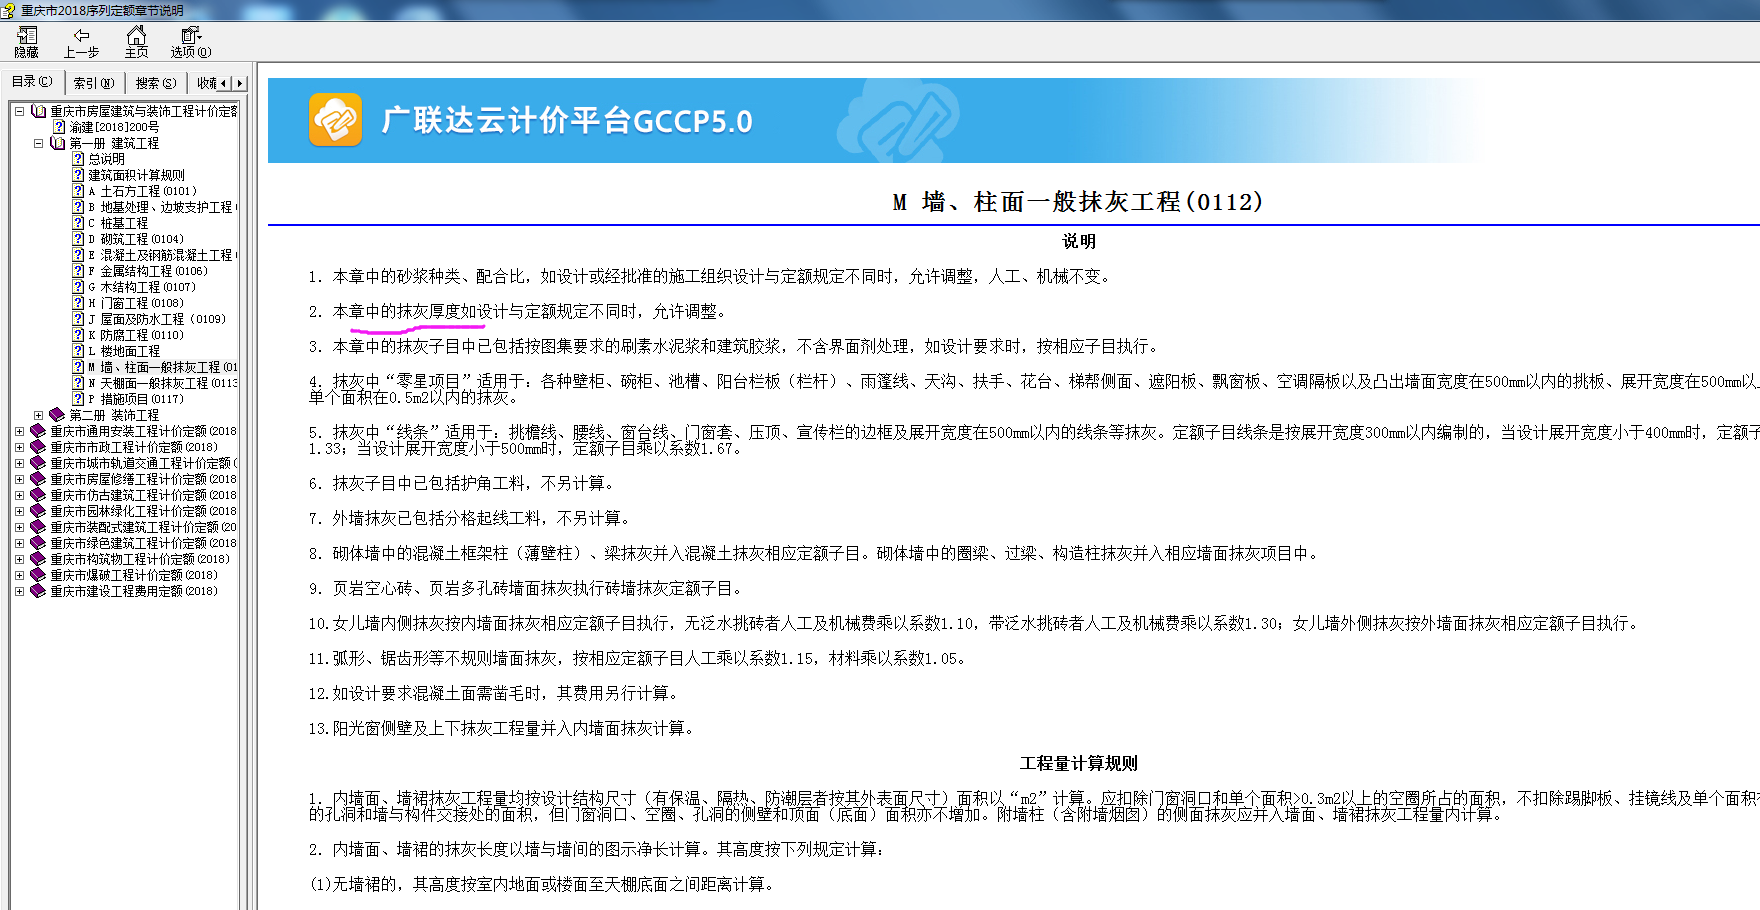This screenshot has width=1760, height=910.
Task: Expand the 重庆市绿色建筑工程计价定额 node
Action: [x=19, y=543]
